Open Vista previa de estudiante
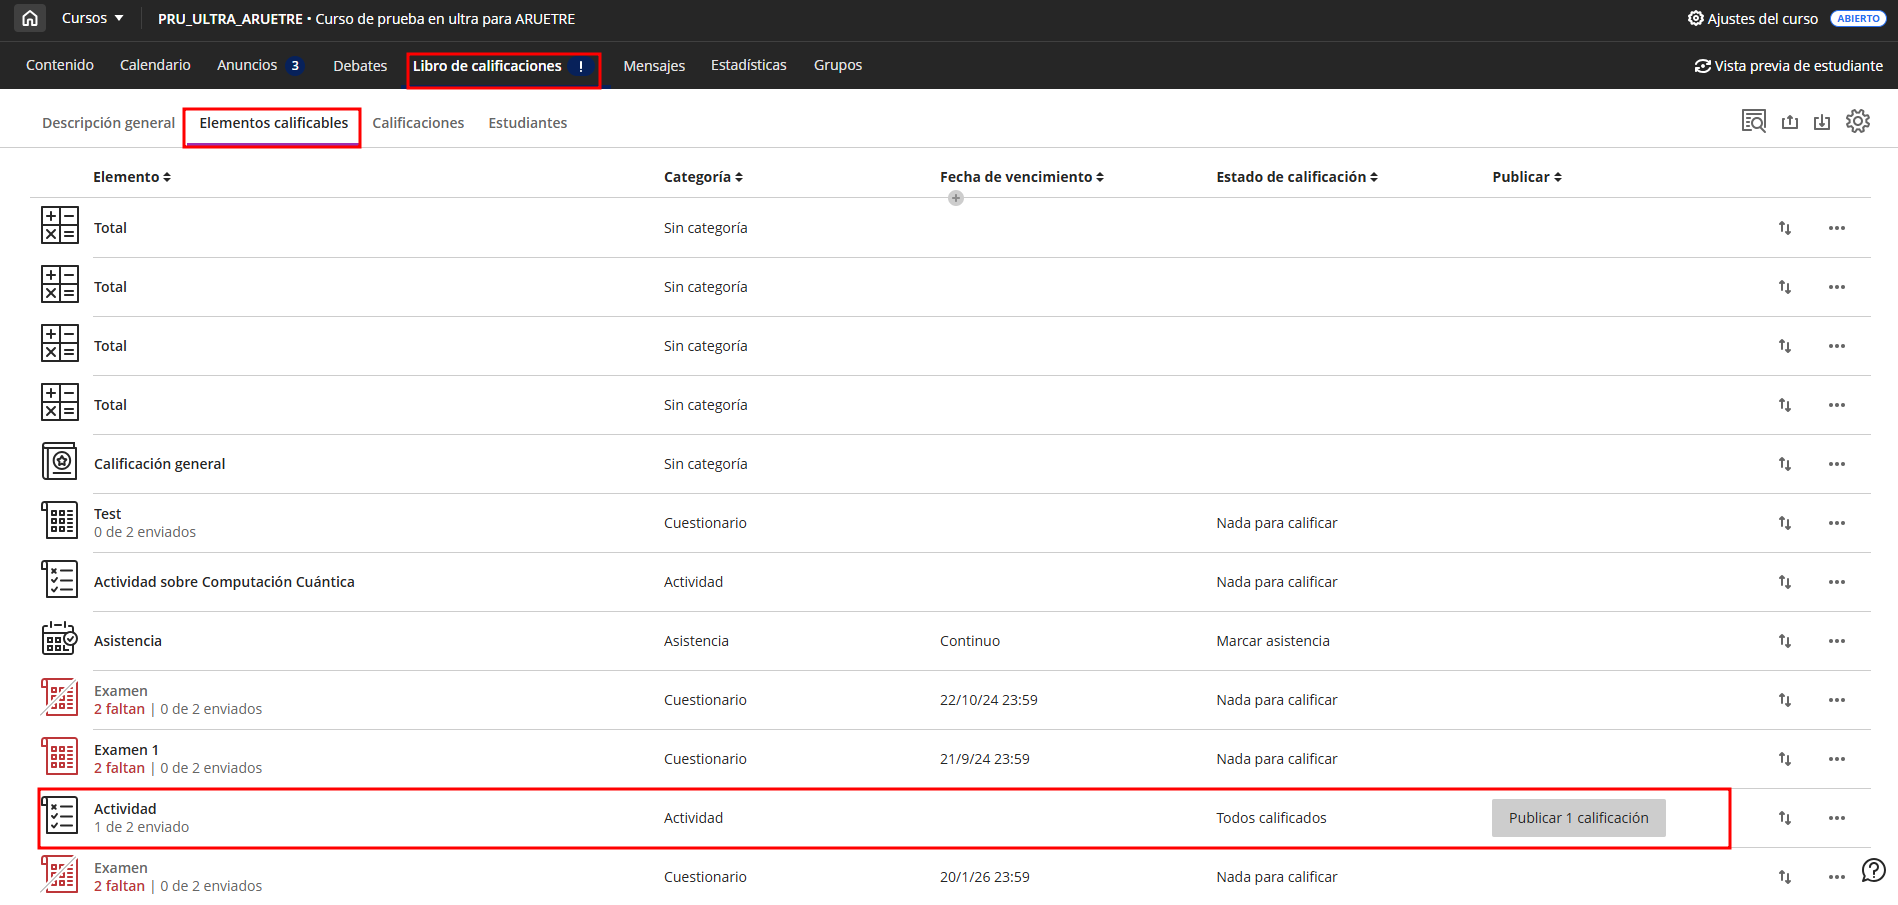This screenshot has width=1898, height=905. click(x=1788, y=66)
